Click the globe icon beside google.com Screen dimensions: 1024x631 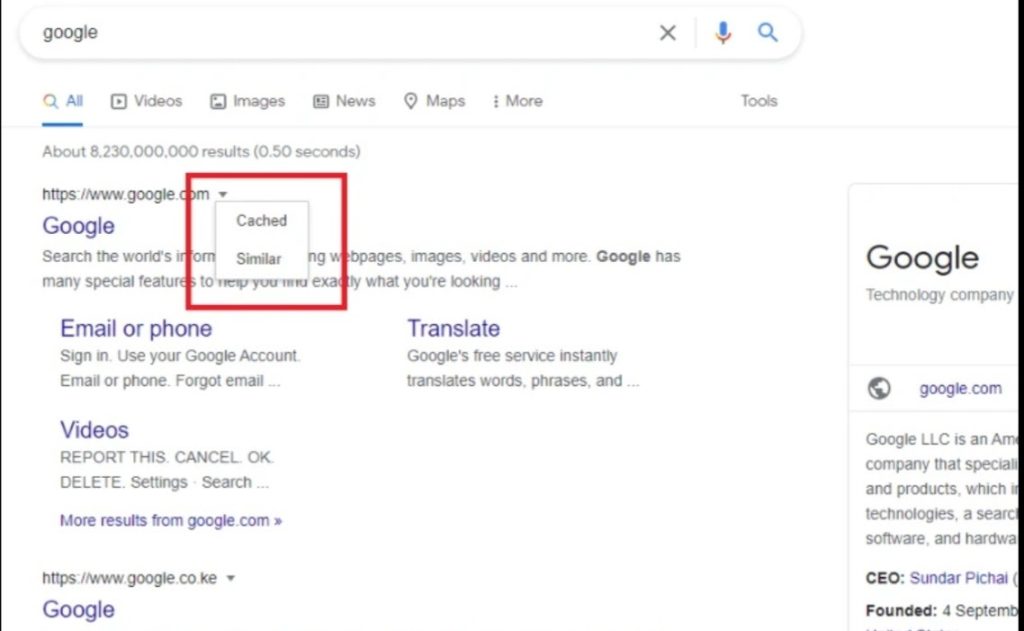tap(879, 388)
